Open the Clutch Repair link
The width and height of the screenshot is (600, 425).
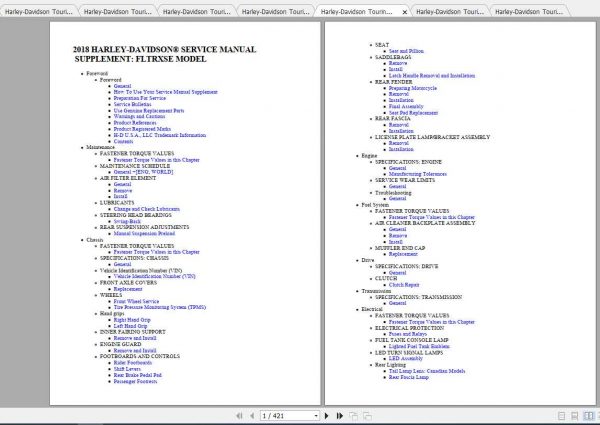(404, 285)
